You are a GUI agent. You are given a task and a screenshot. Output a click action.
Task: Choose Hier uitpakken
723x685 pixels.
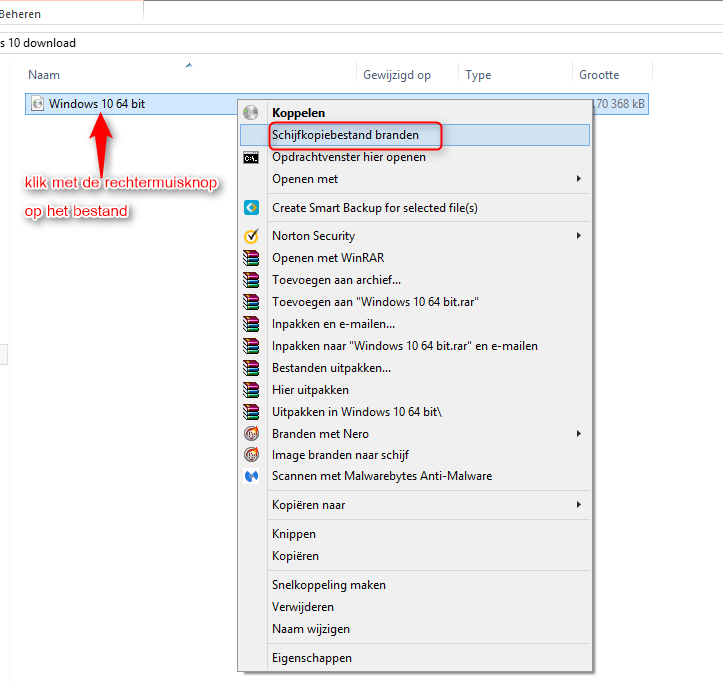coord(415,390)
